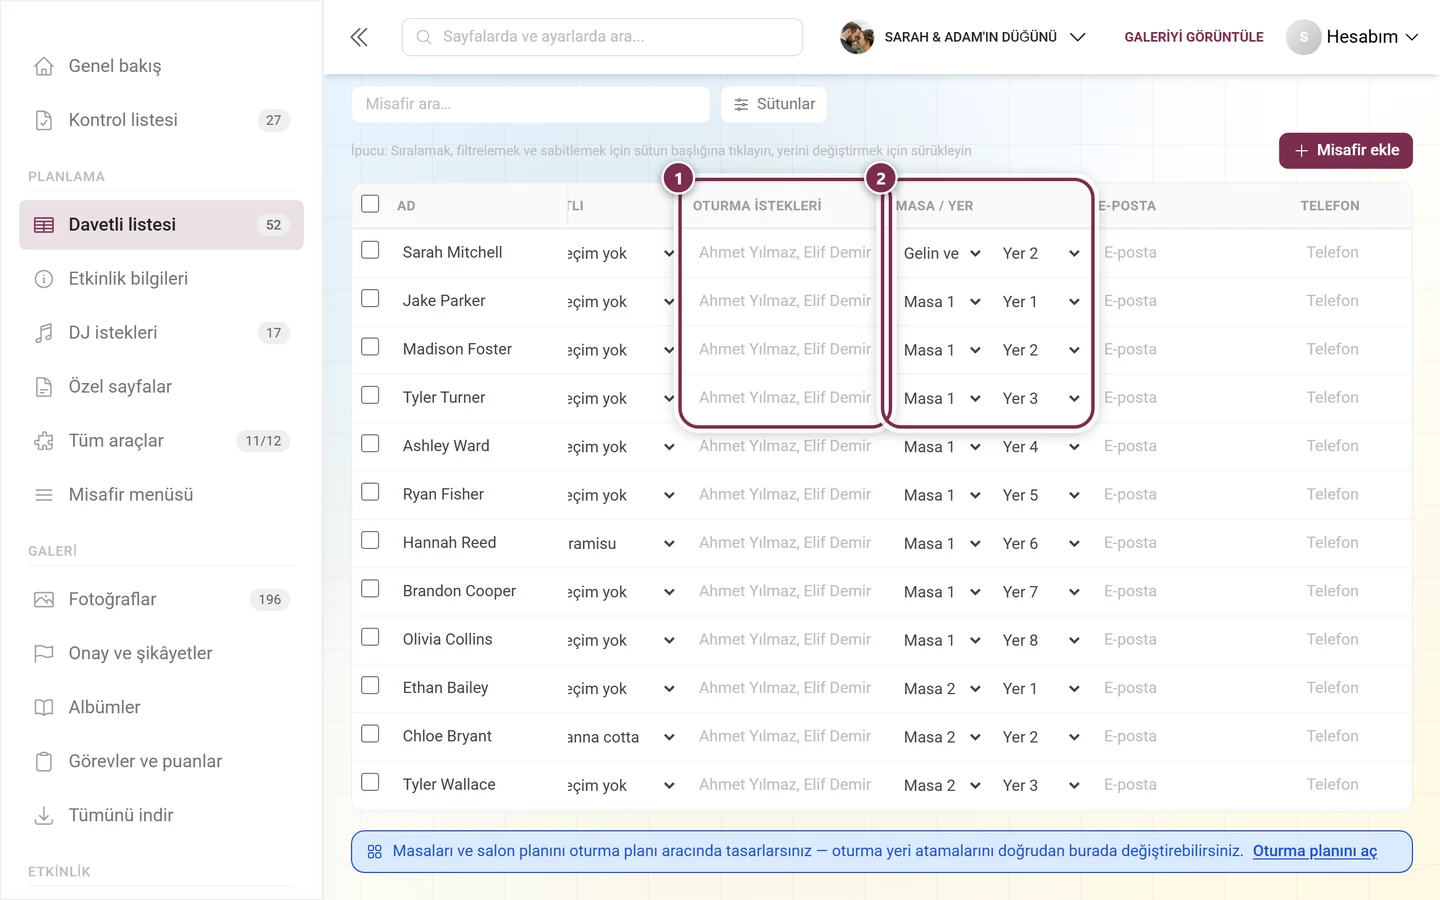Select the header select-all checkbox
The height and width of the screenshot is (900, 1440).
[370, 204]
